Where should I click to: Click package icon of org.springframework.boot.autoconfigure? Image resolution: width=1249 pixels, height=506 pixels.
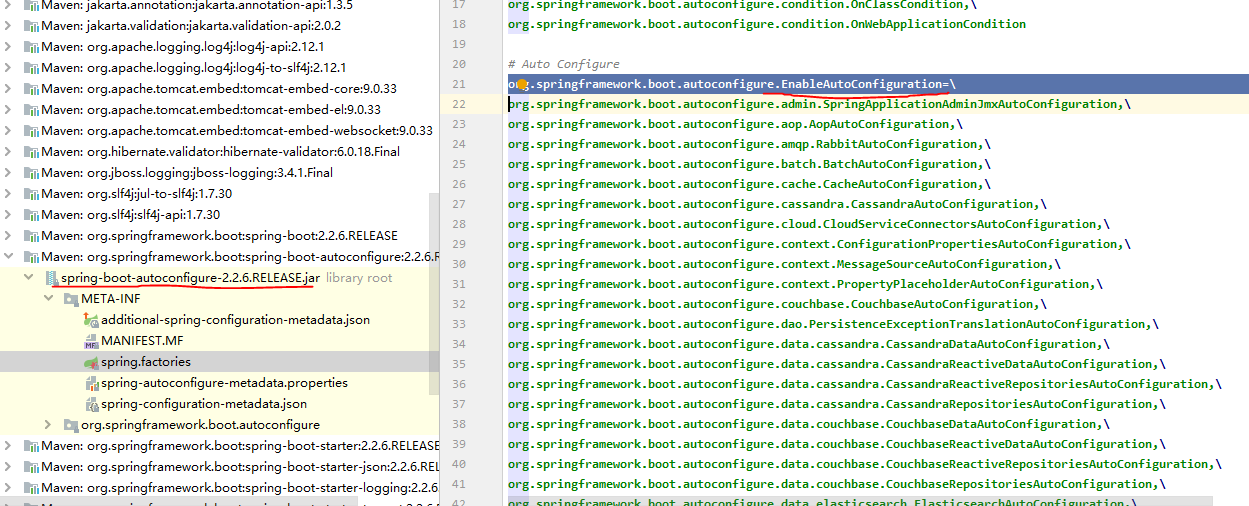tap(71, 425)
